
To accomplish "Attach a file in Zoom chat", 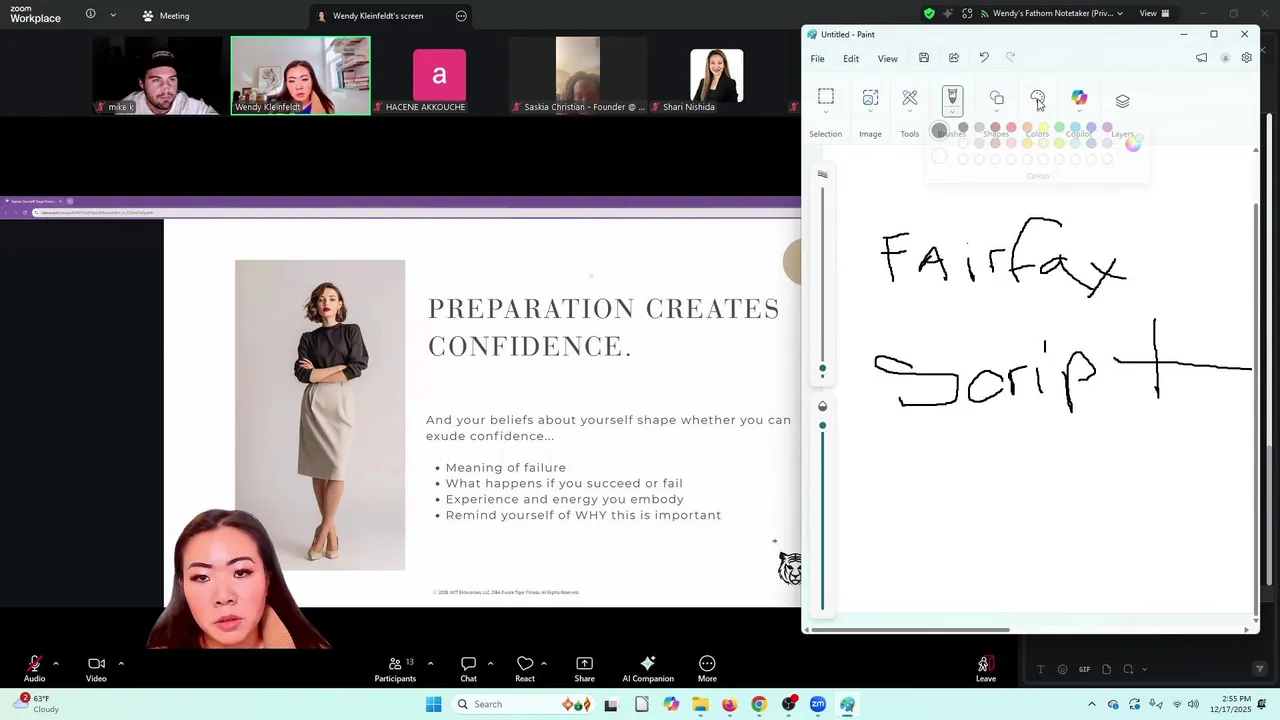I will pos(1106,669).
